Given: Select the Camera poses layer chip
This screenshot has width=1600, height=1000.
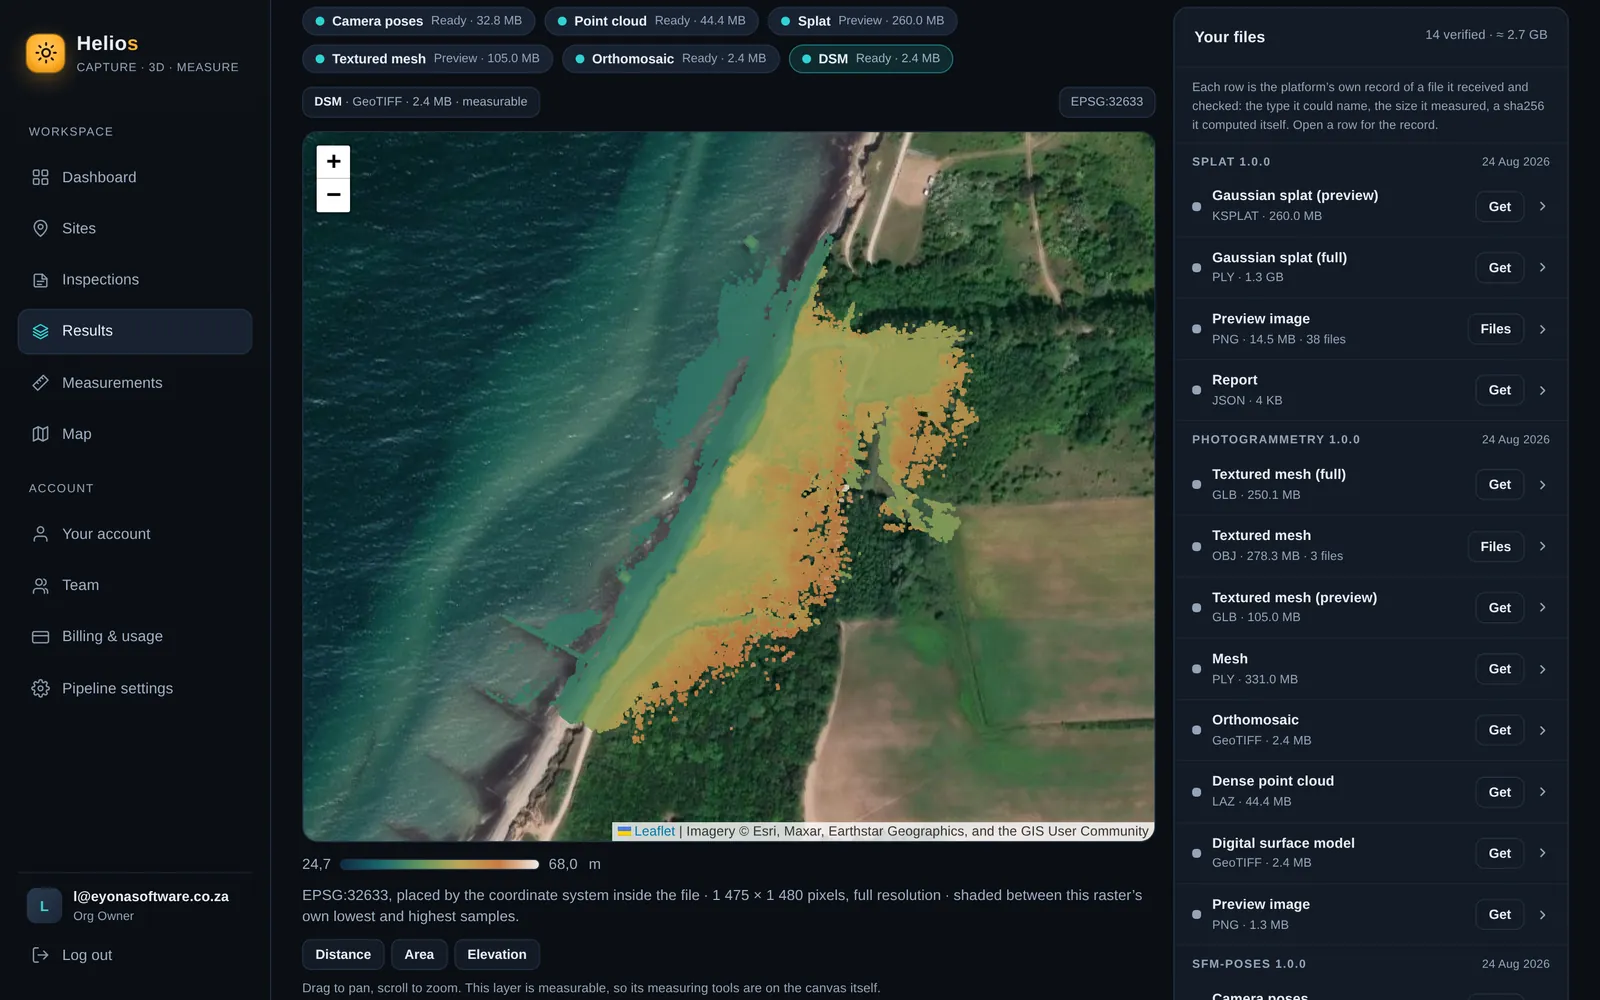Looking at the screenshot, I should [x=418, y=21].
